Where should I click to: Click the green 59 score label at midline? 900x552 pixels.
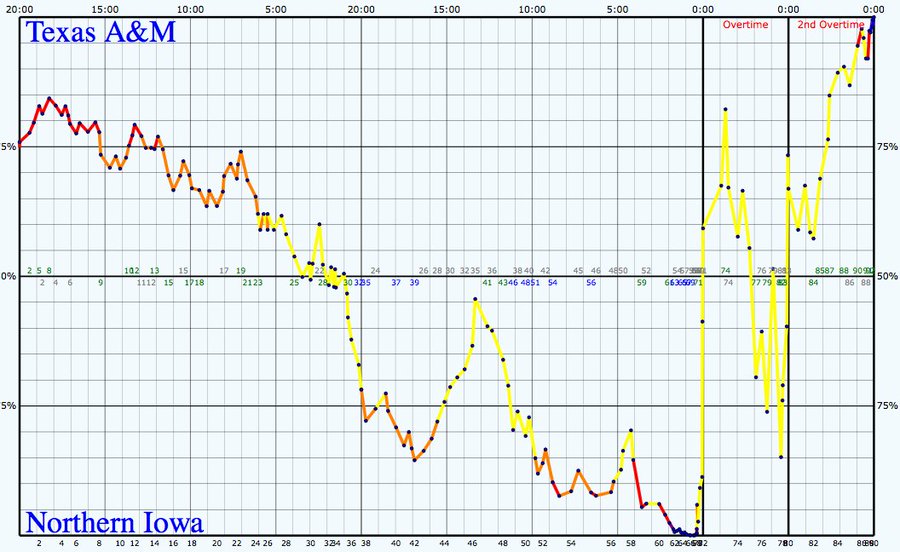coord(642,282)
